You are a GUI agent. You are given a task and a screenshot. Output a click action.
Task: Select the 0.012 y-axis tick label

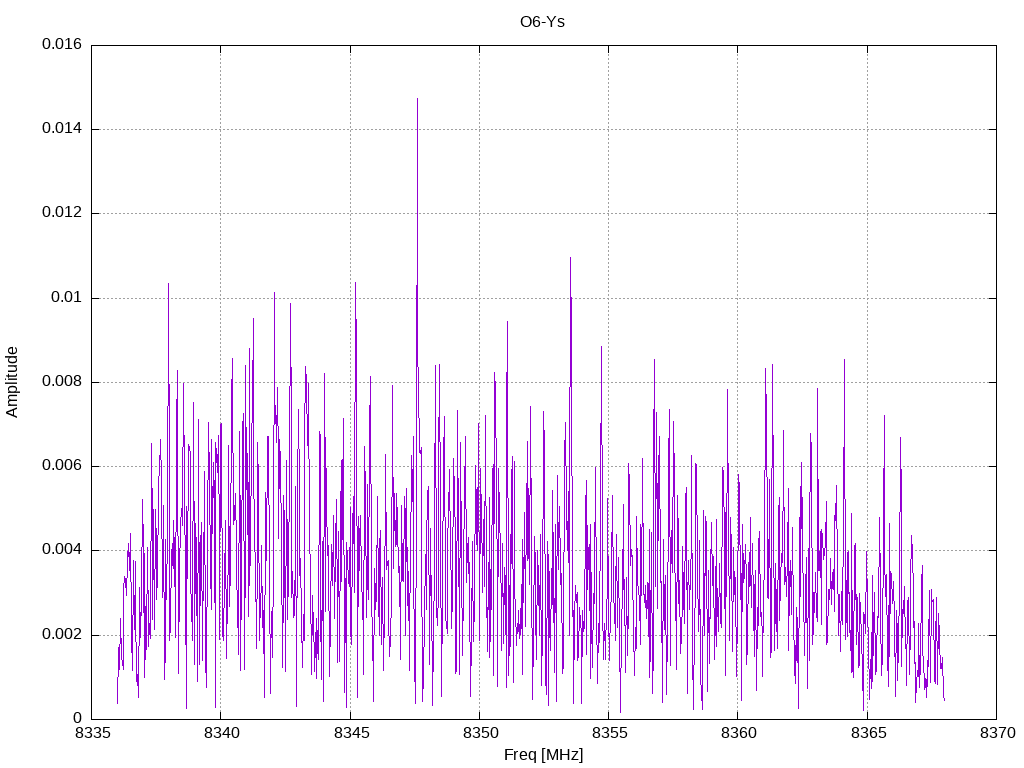pos(62,213)
